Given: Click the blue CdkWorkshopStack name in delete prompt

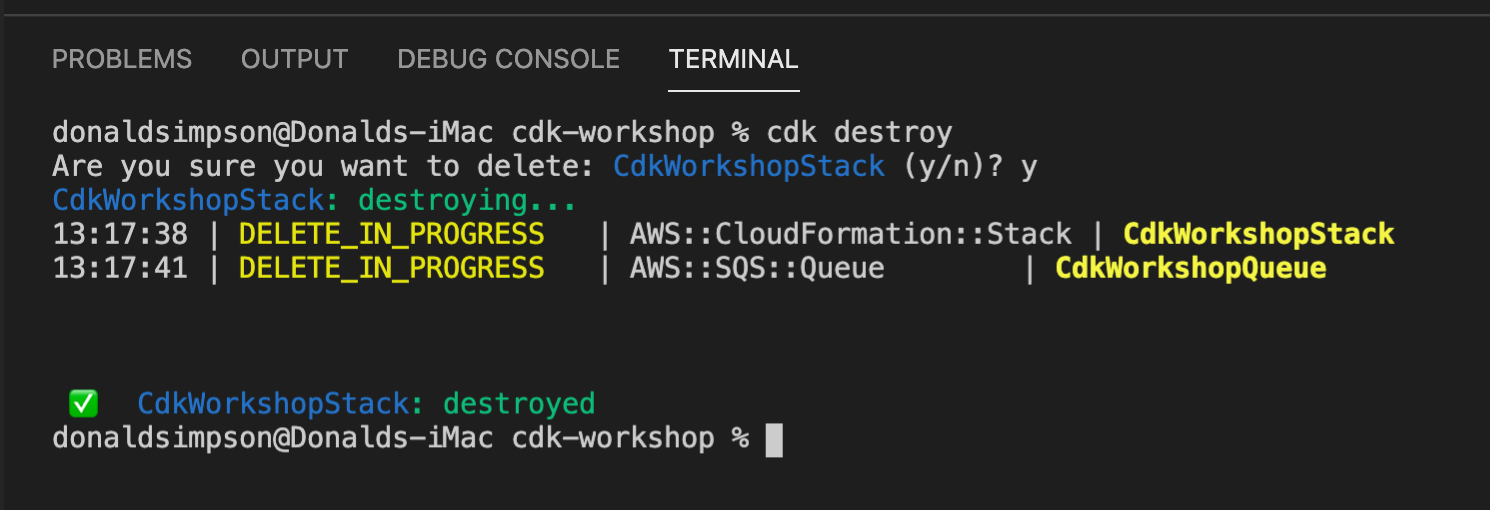Looking at the screenshot, I should pos(749,166).
